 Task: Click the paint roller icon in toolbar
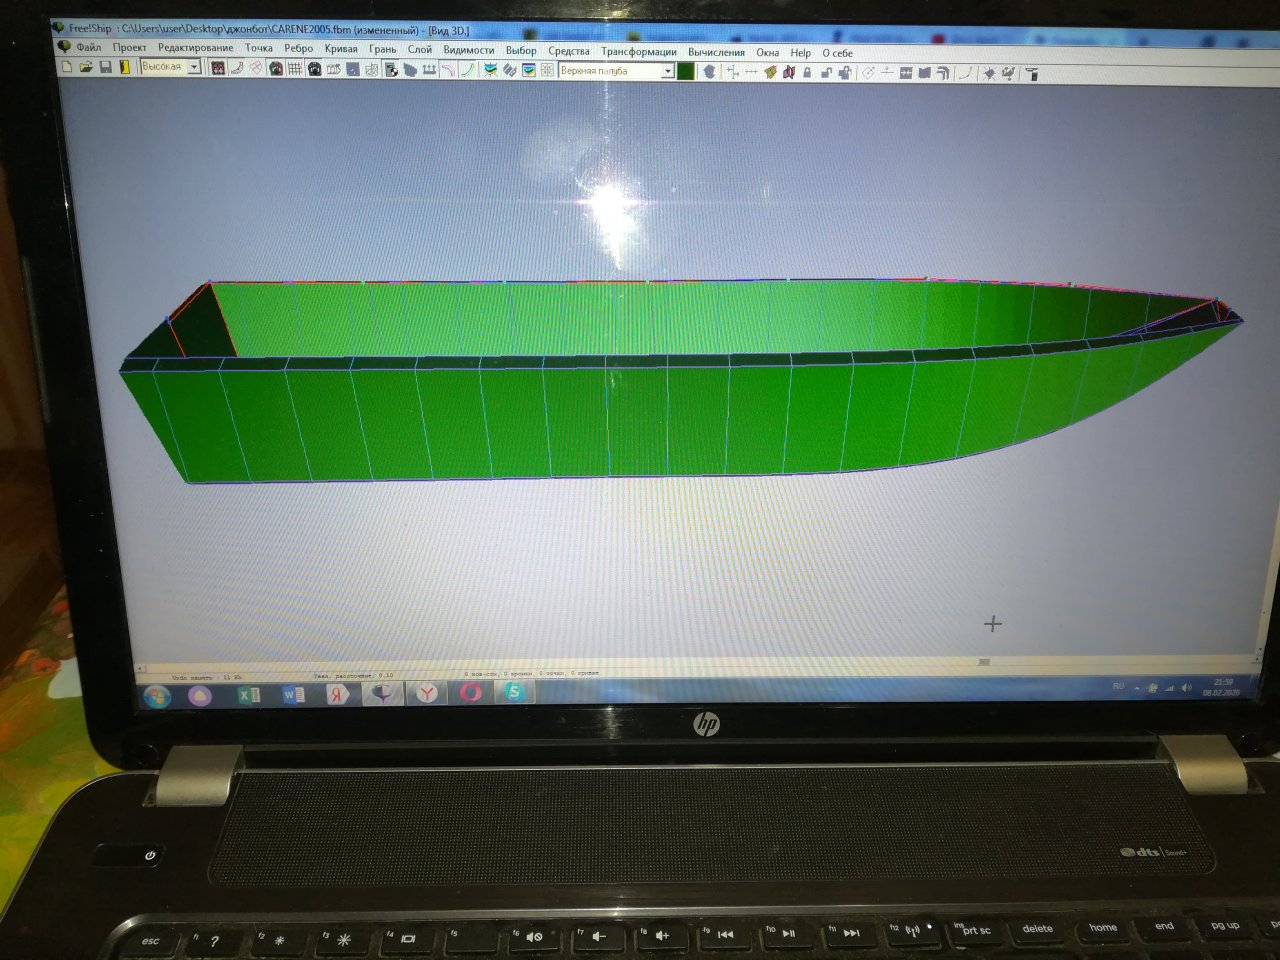click(1032, 73)
